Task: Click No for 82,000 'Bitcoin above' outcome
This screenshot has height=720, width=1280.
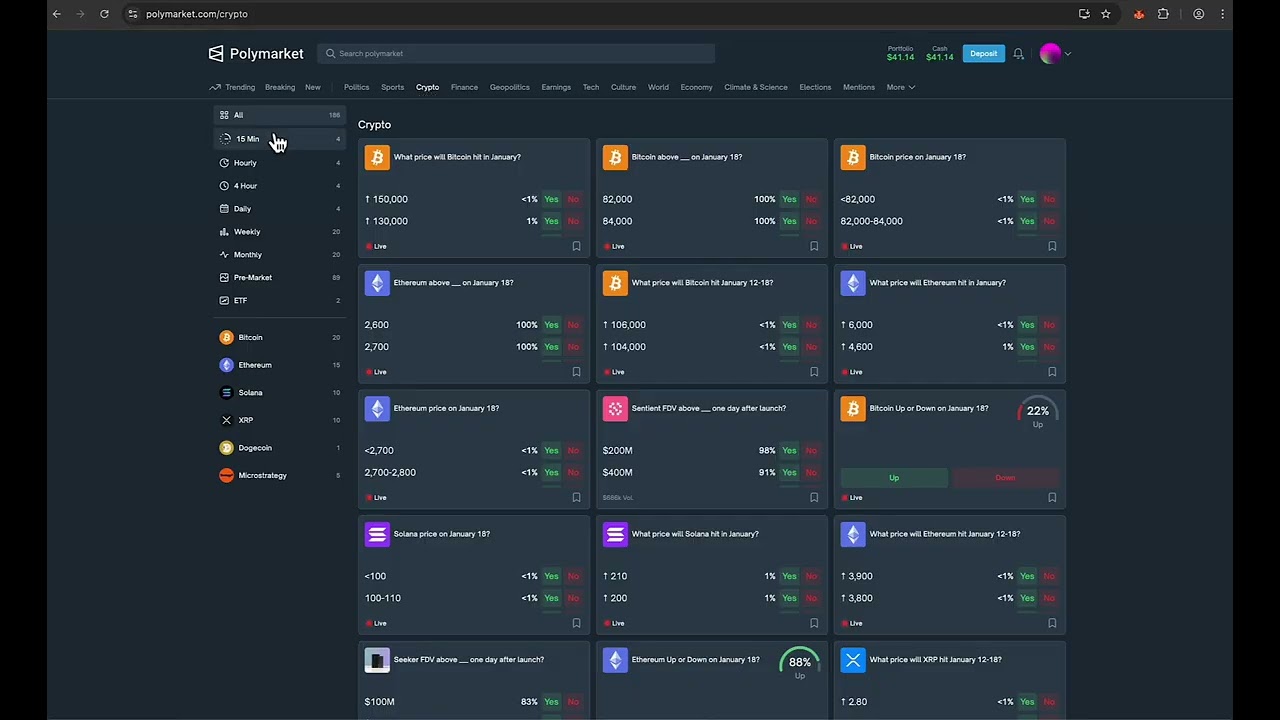Action: click(x=811, y=199)
